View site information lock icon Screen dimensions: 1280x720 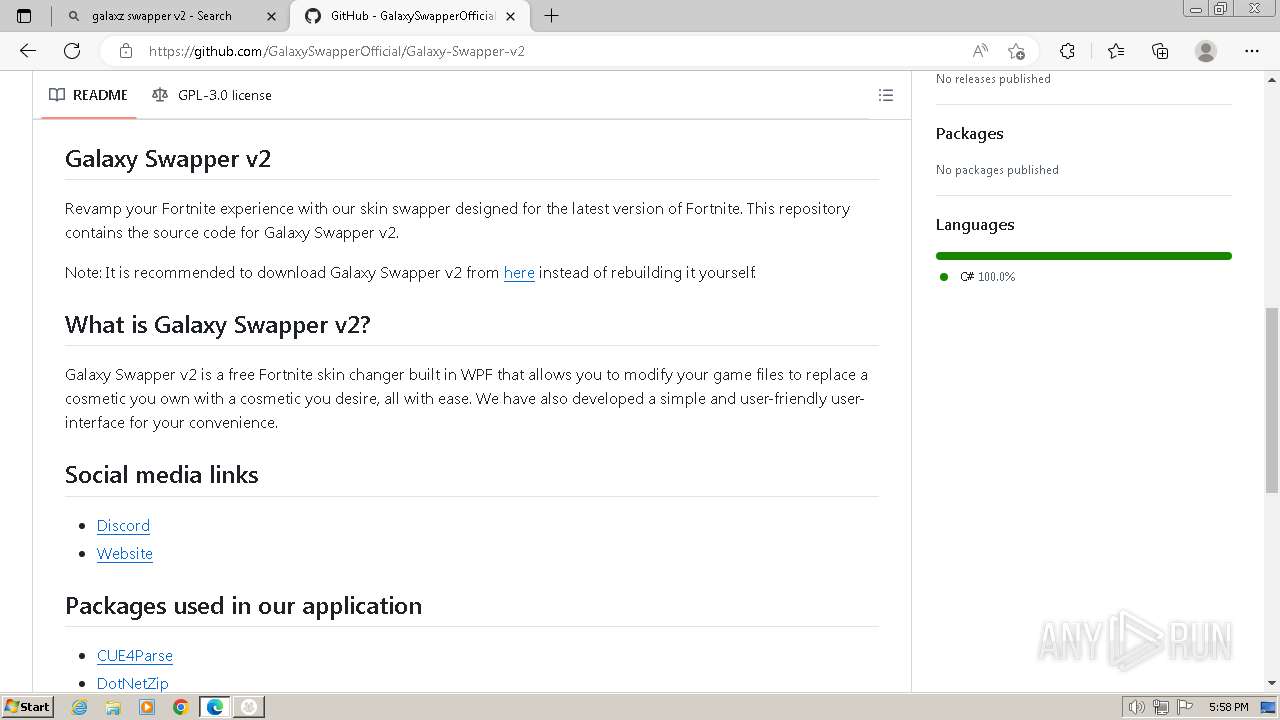[125, 51]
